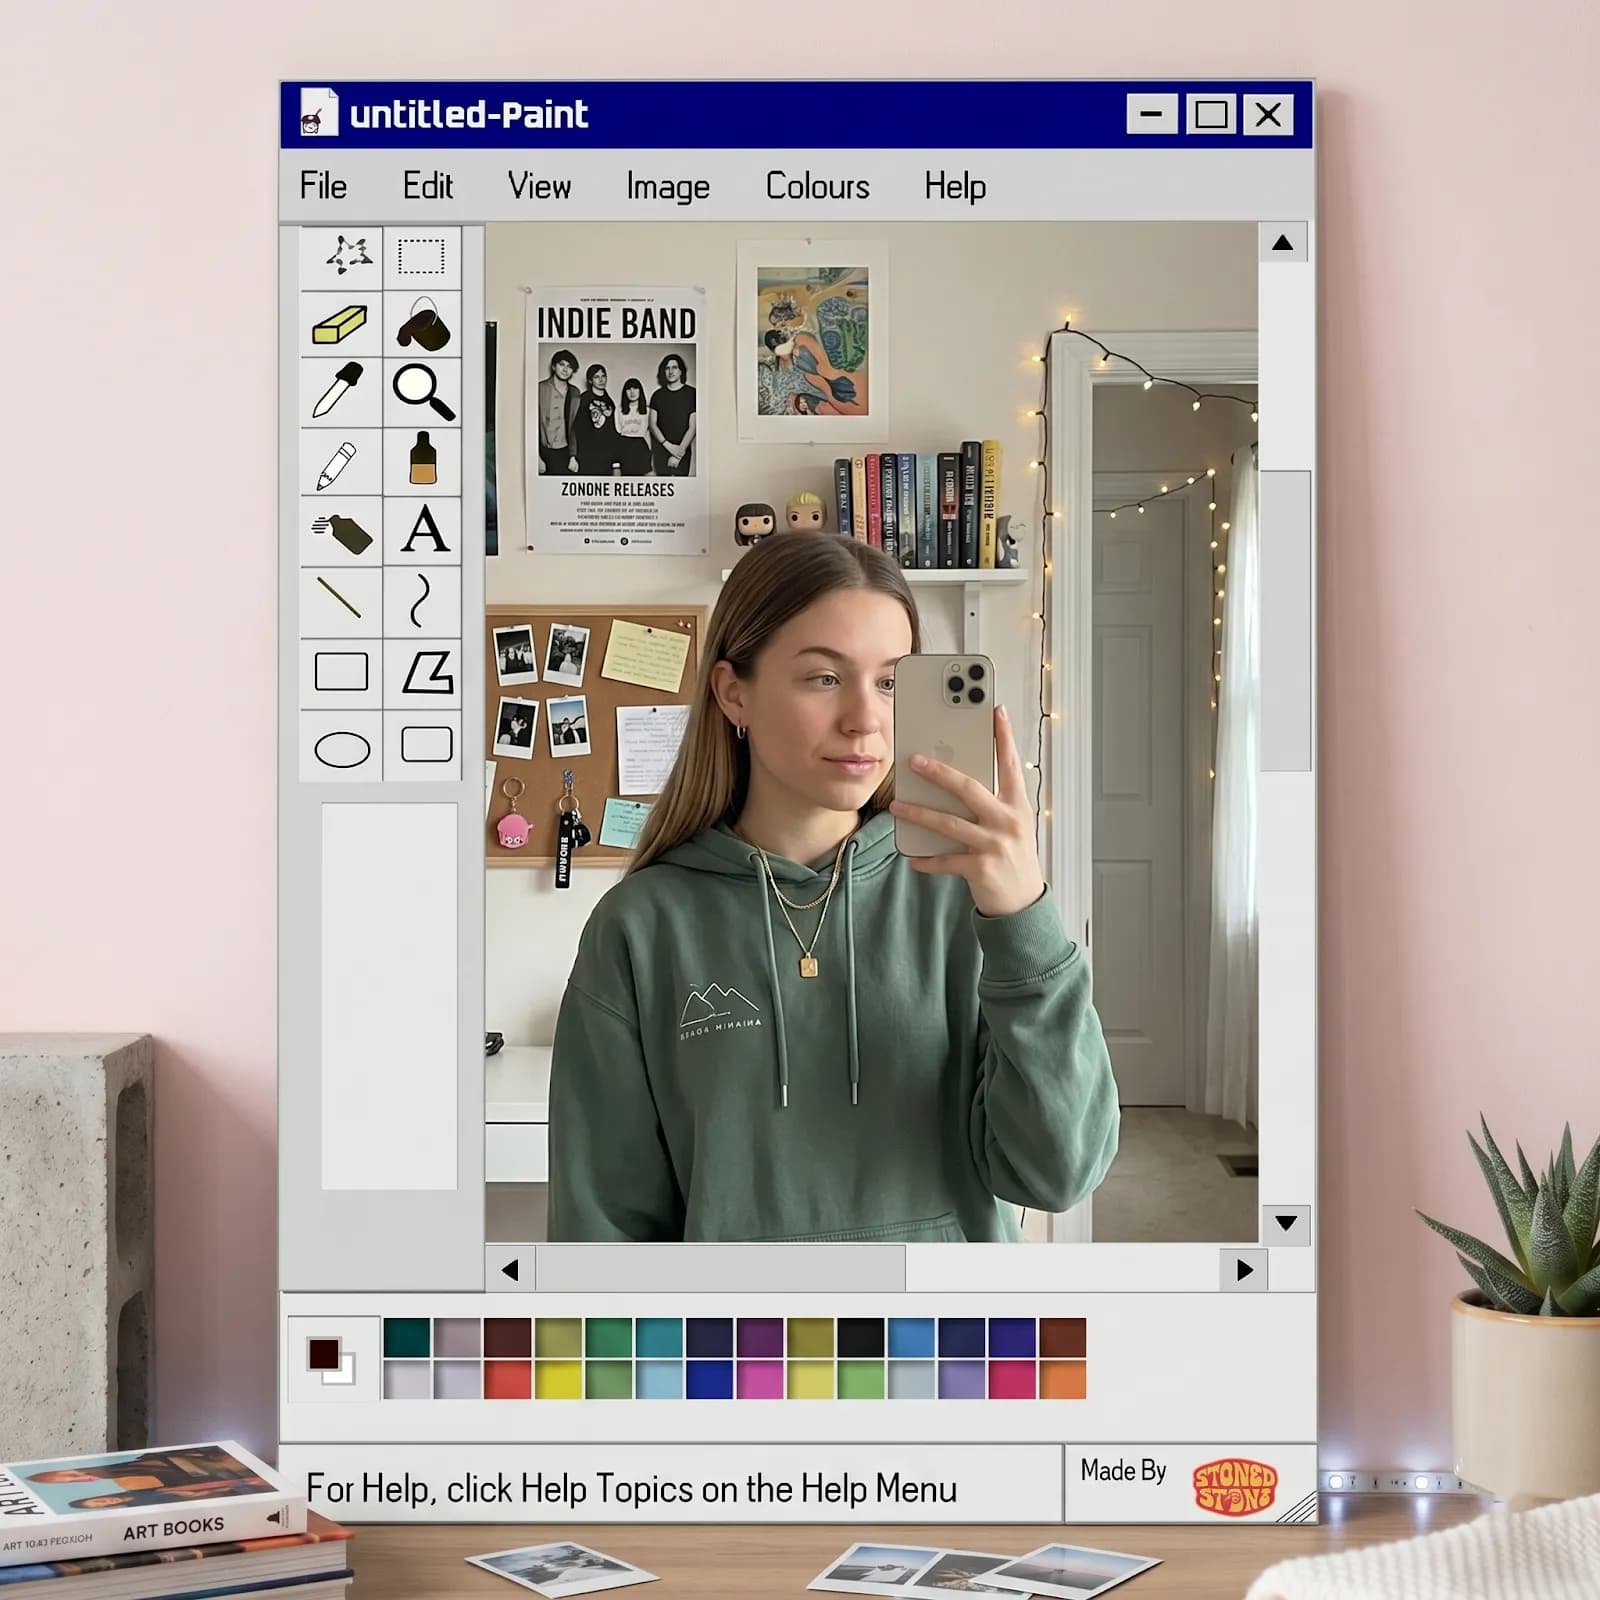Image resolution: width=1600 pixels, height=1600 pixels.
Task: Select the Free-Form Select star tool
Action: pos(342,257)
